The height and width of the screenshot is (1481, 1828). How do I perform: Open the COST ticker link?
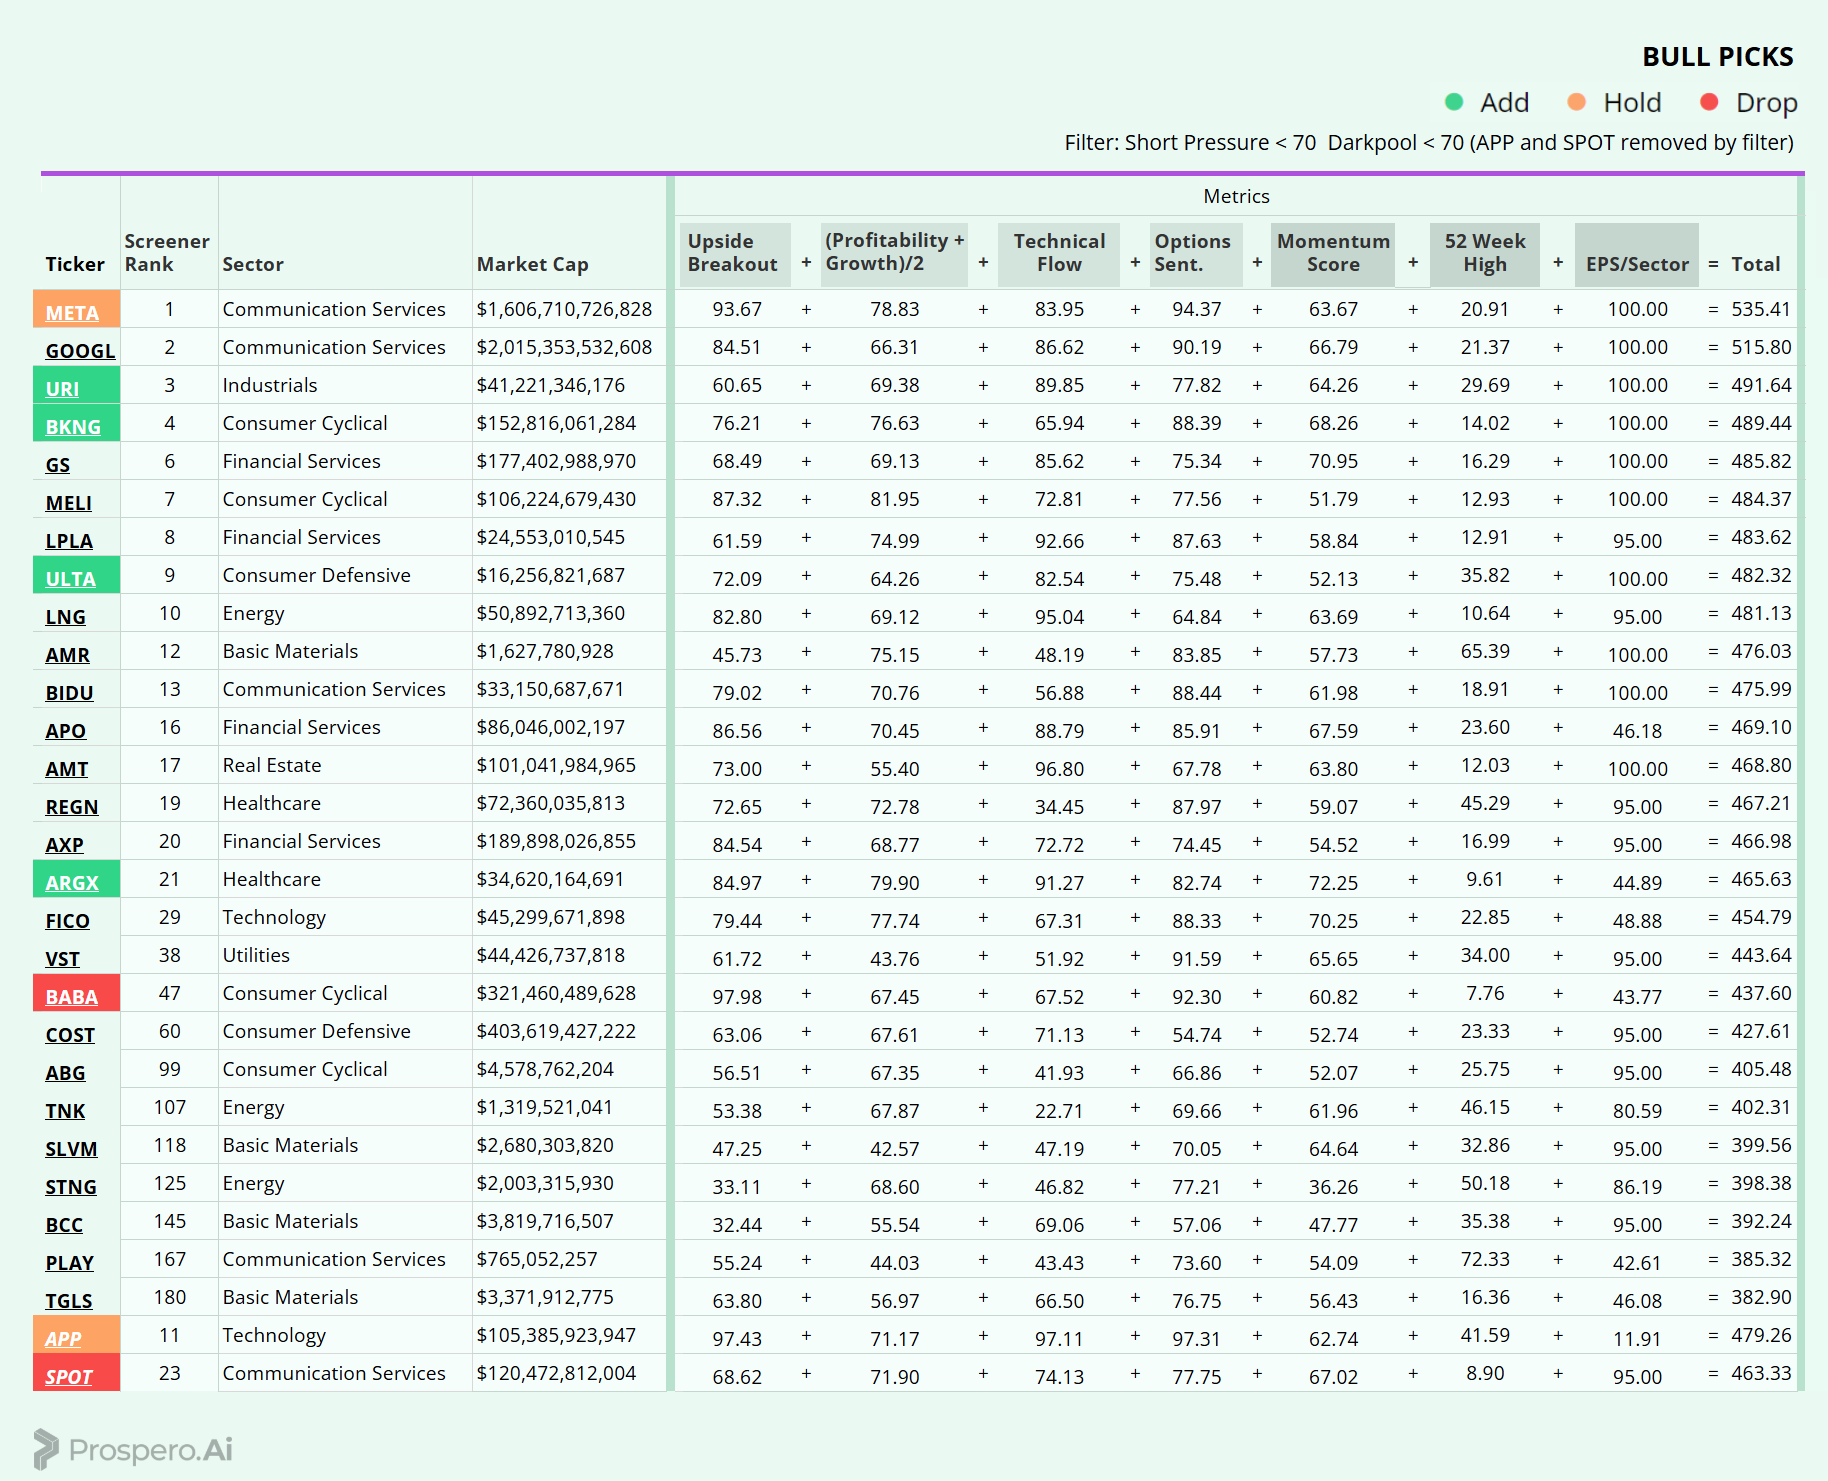70,1035
